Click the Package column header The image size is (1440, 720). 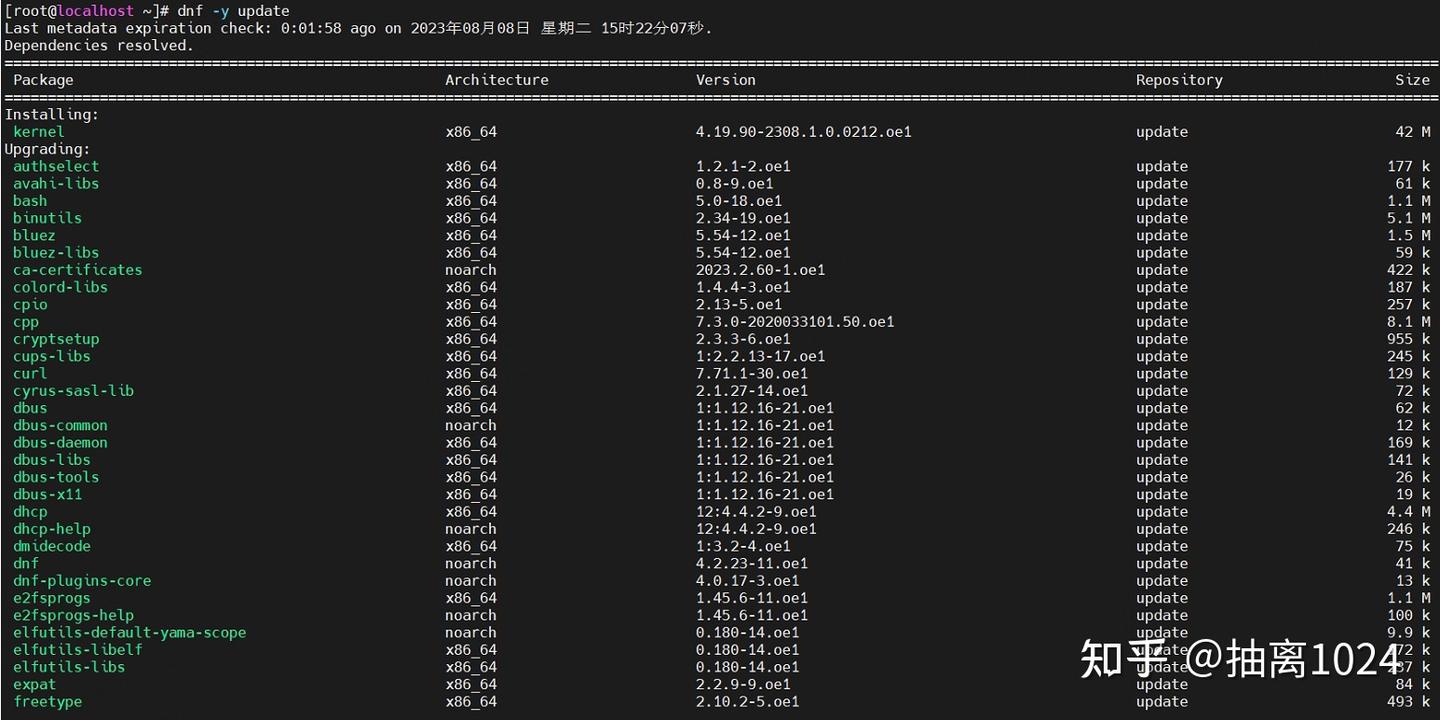pos(43,80)
